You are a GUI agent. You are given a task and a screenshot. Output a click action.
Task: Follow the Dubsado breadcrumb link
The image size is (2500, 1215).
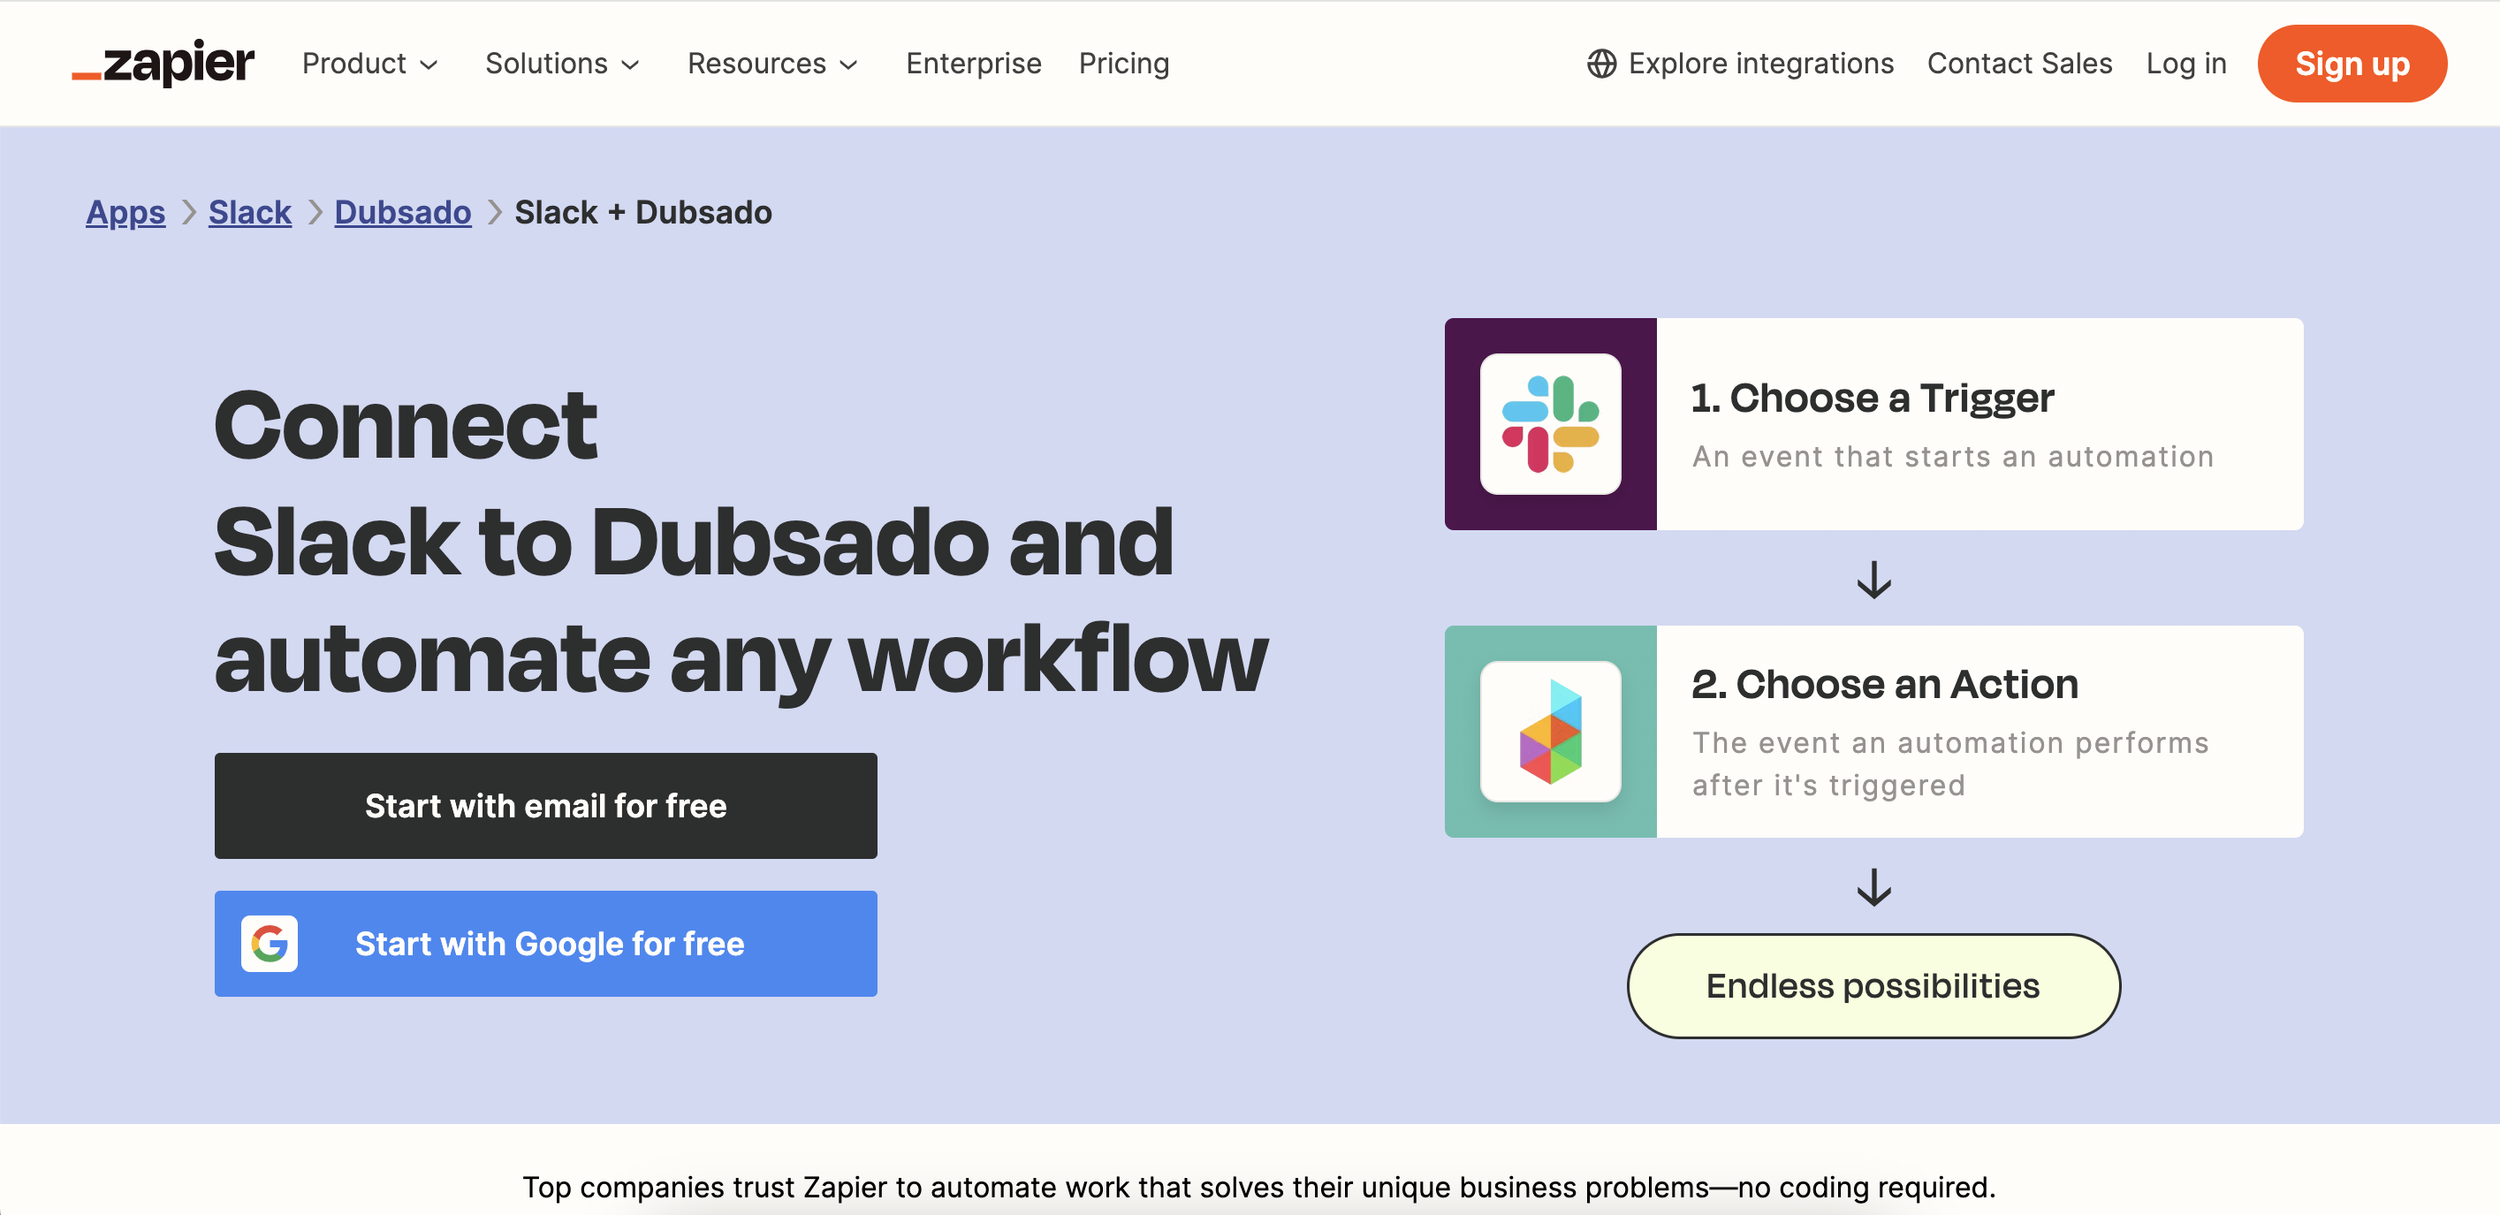click(x=402, y=212)
